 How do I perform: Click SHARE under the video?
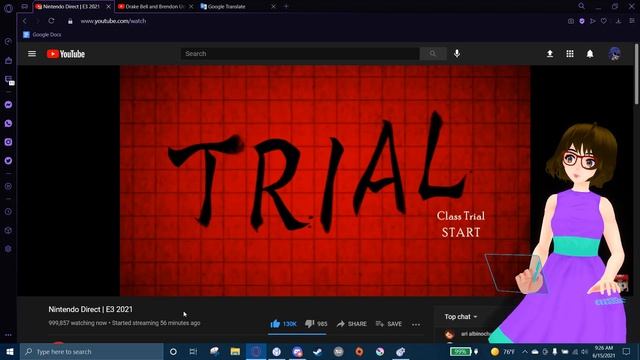(352, 324)
